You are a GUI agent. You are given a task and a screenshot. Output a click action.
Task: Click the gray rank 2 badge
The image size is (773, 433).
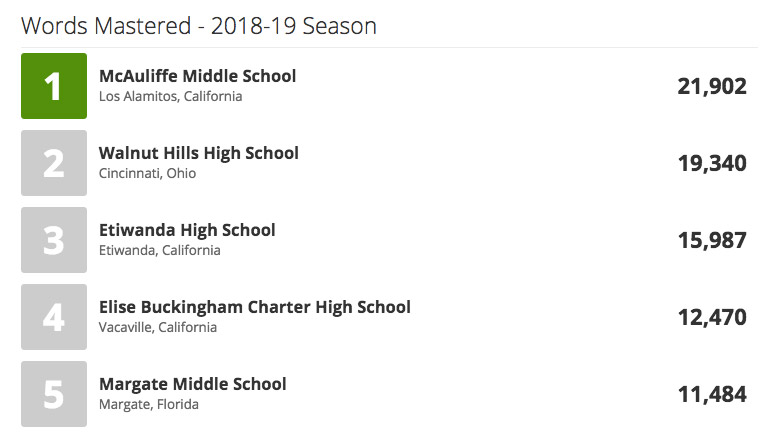click(x=54, y=163)
